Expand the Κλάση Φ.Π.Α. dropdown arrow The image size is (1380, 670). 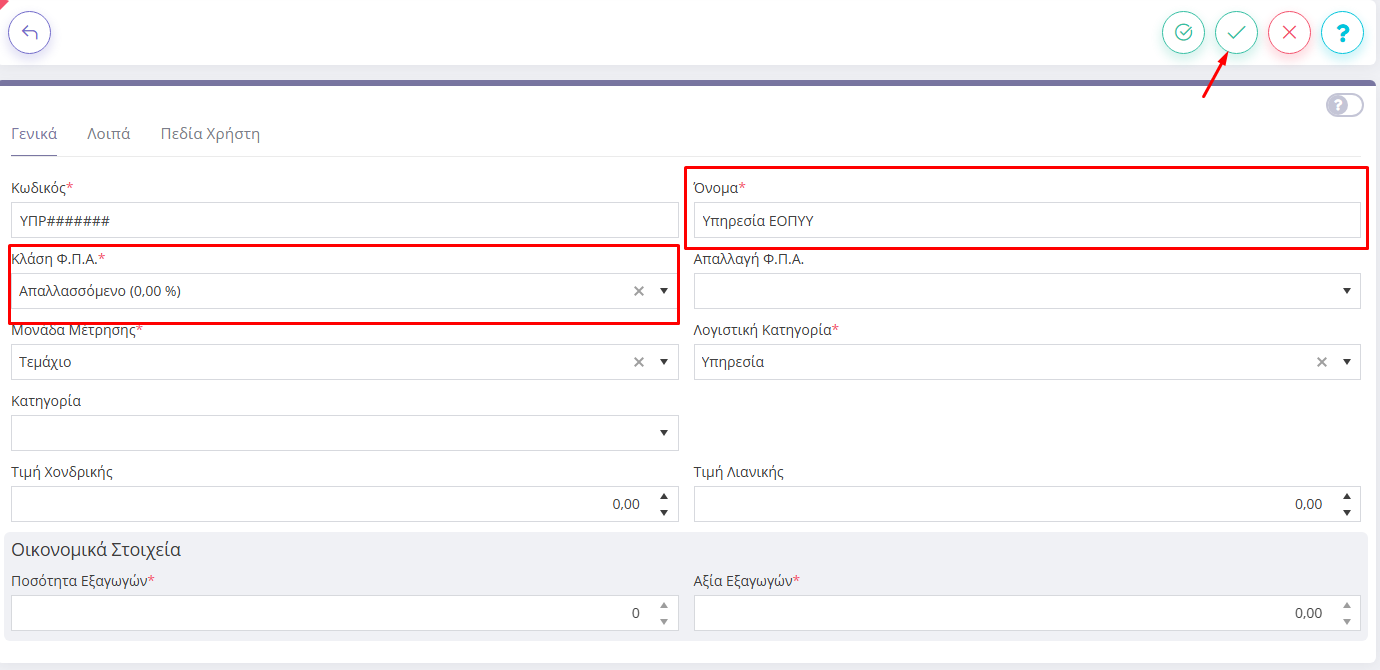(663, 291)
